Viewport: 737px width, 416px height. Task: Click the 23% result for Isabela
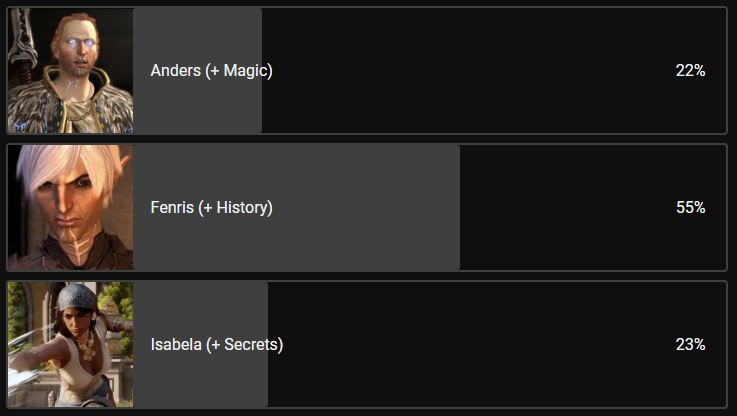pyautogui.click(x=690, y=345)
